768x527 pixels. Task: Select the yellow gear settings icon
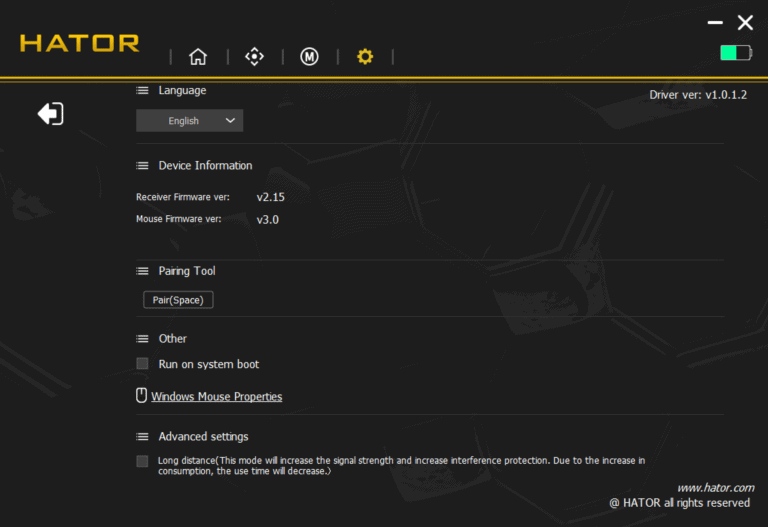tap(365, 56)
